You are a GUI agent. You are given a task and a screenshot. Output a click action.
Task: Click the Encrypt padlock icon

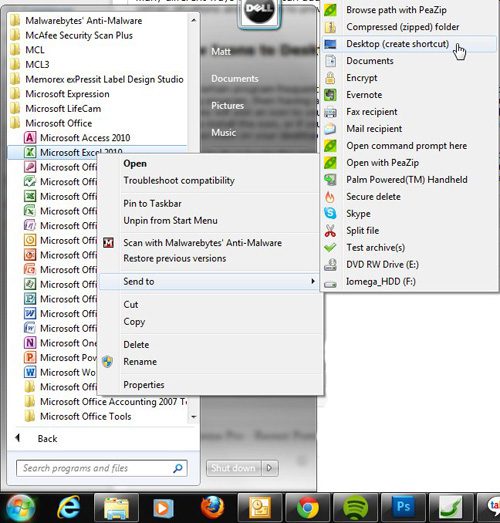(x=330, y=78)
